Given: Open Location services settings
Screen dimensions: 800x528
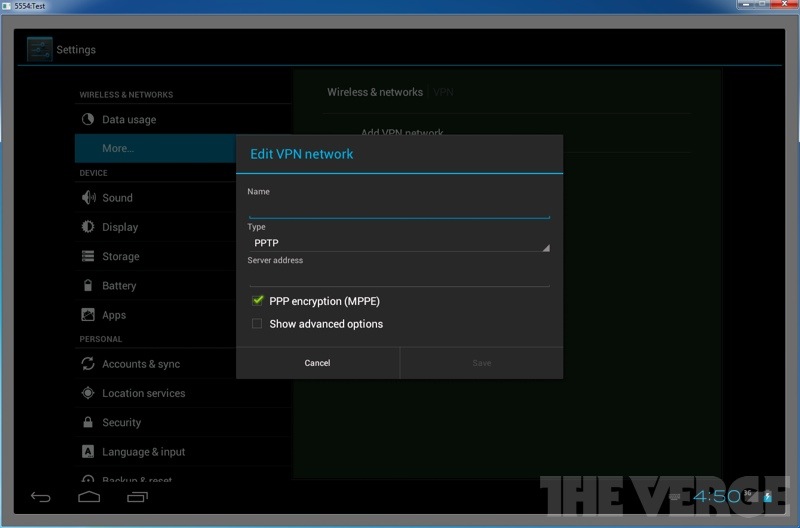Looking at the screenshot, I should 143,393.
